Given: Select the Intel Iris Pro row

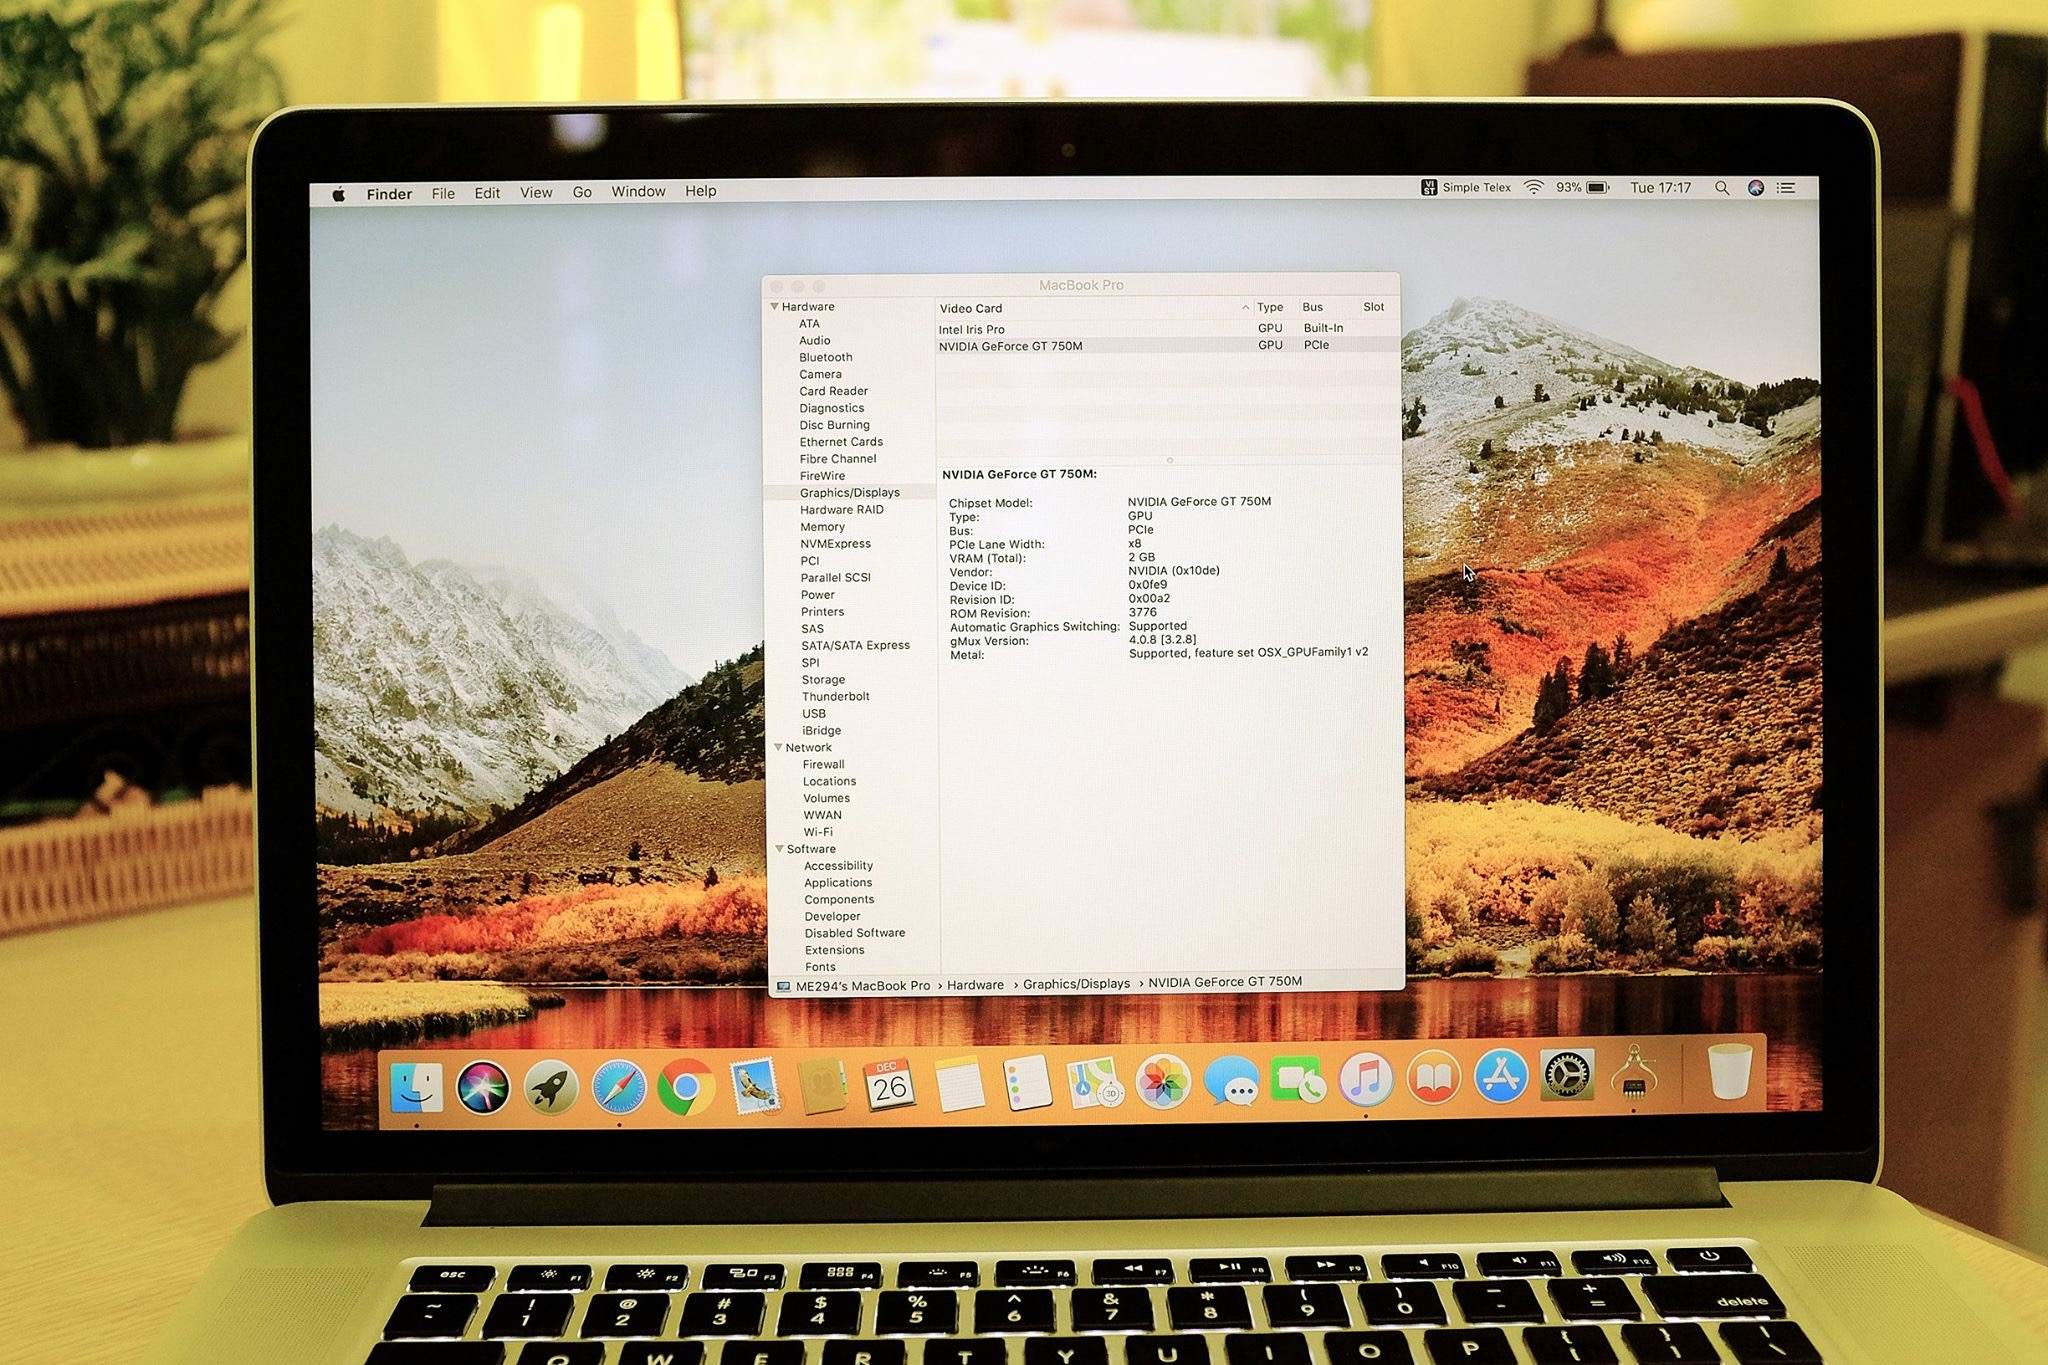Looking at the screenshot, I should click(x=1167, y=328).
